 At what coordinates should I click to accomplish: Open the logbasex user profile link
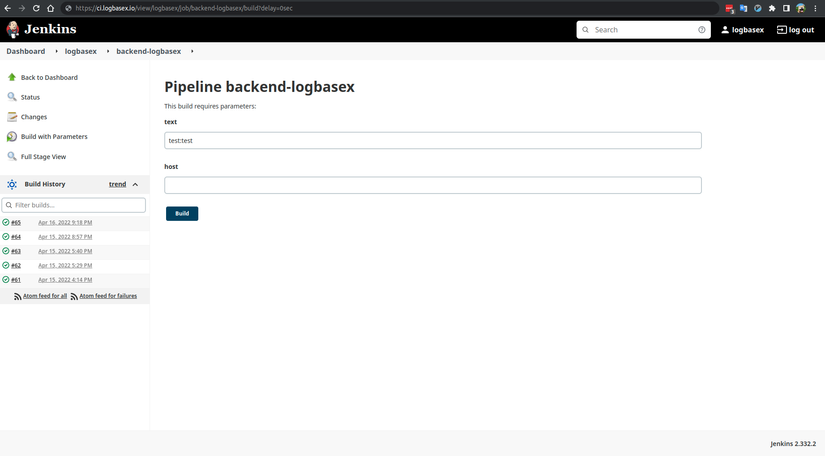(x=742, y=30)
